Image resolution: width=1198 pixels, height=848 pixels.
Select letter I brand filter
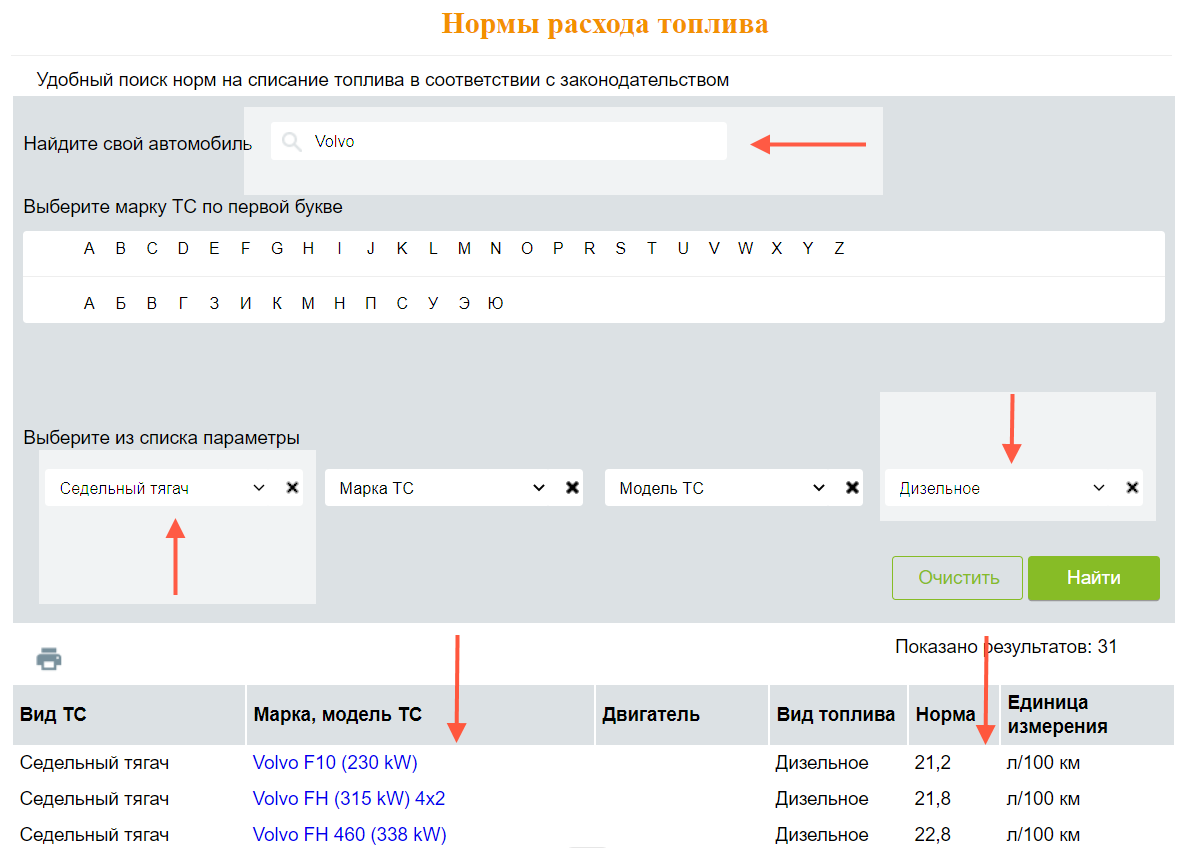[339, 248]
